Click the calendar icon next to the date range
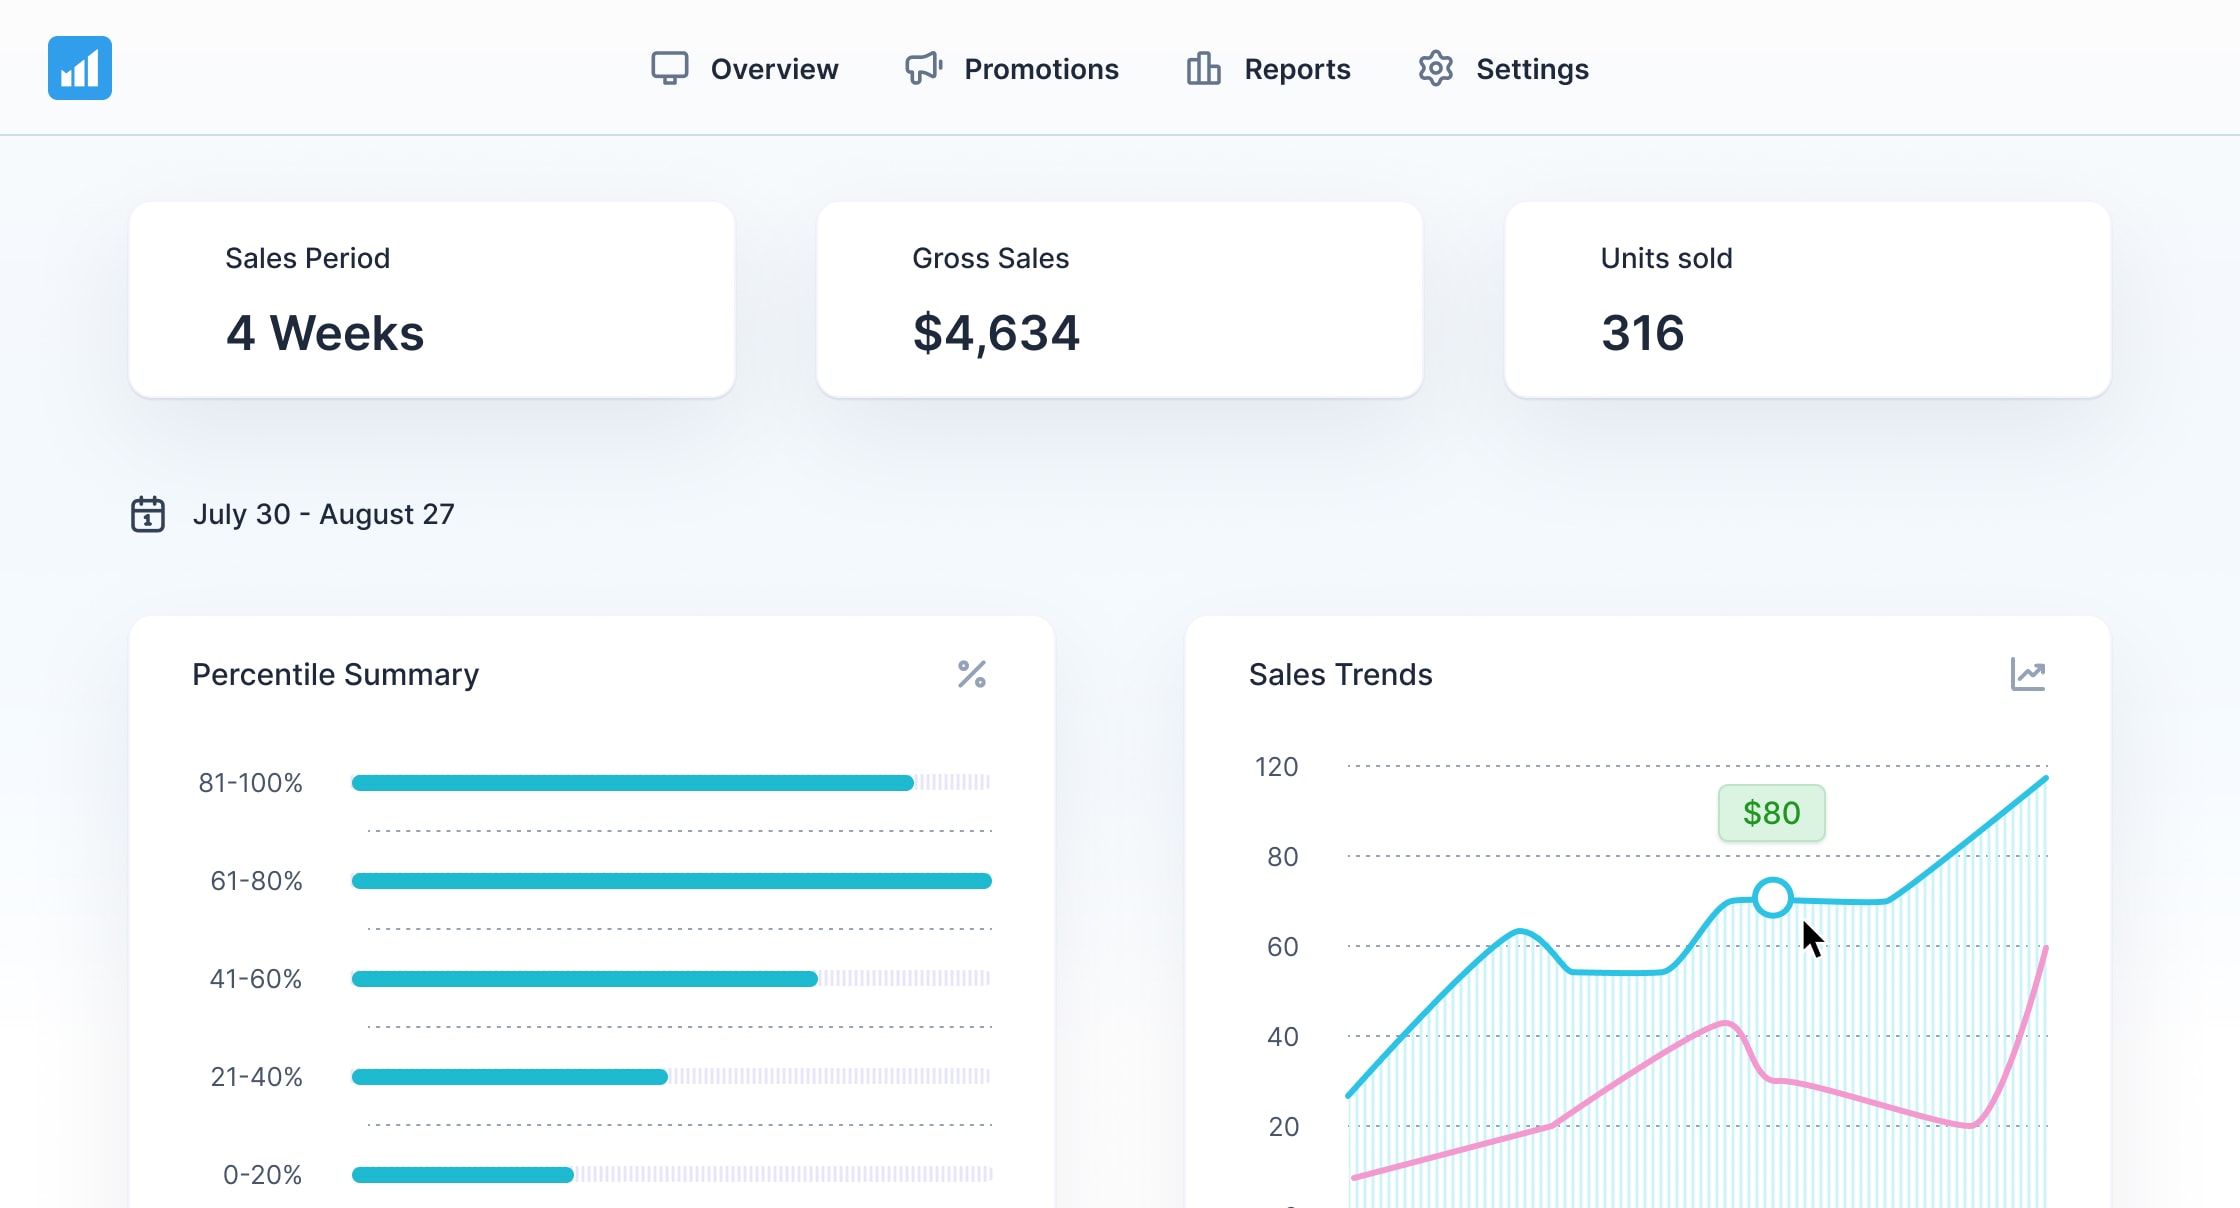This screenshot has width=2240, height=1208. coord(147,514)
